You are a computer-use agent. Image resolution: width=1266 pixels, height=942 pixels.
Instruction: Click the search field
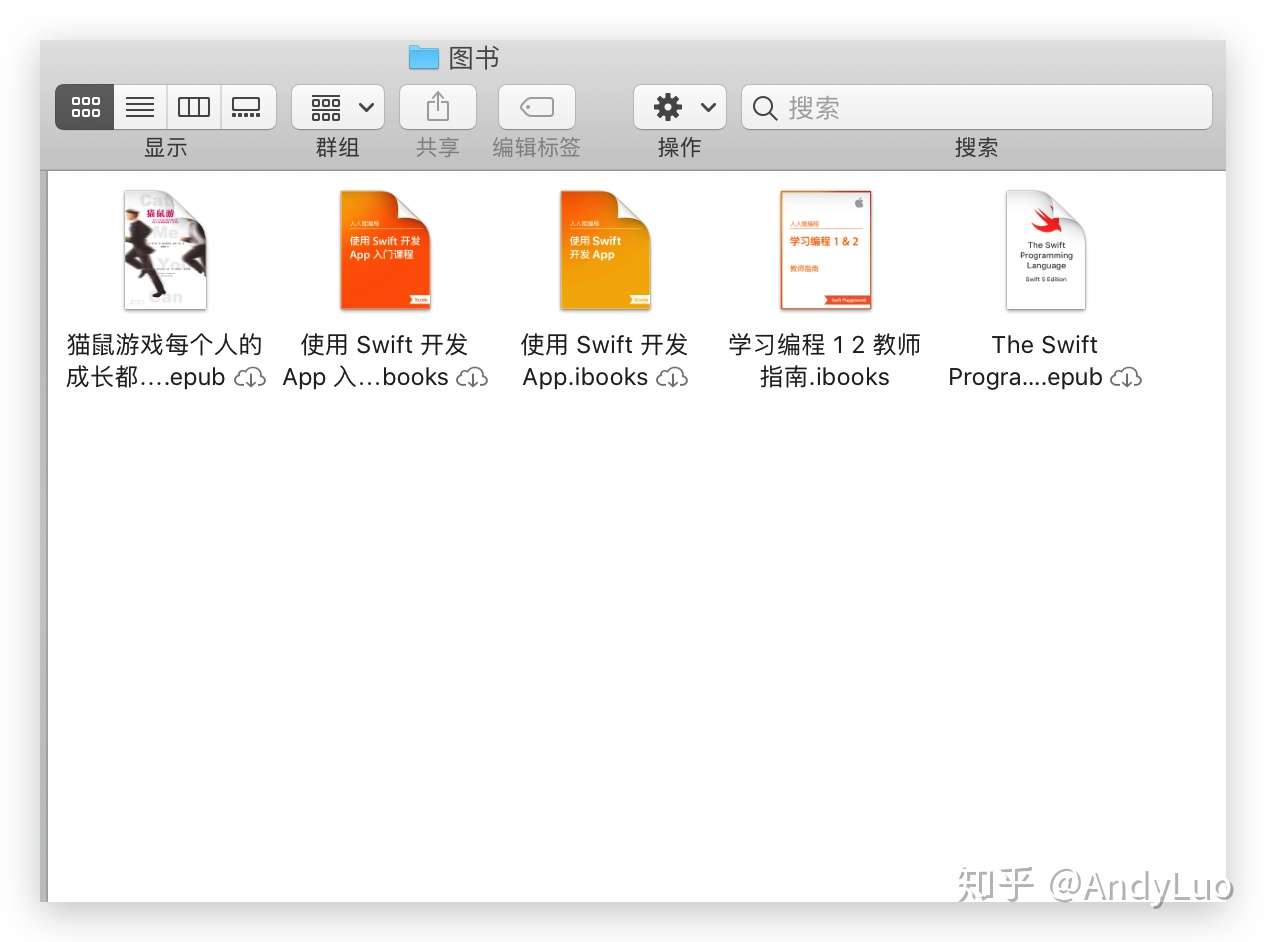coord(977,107)
